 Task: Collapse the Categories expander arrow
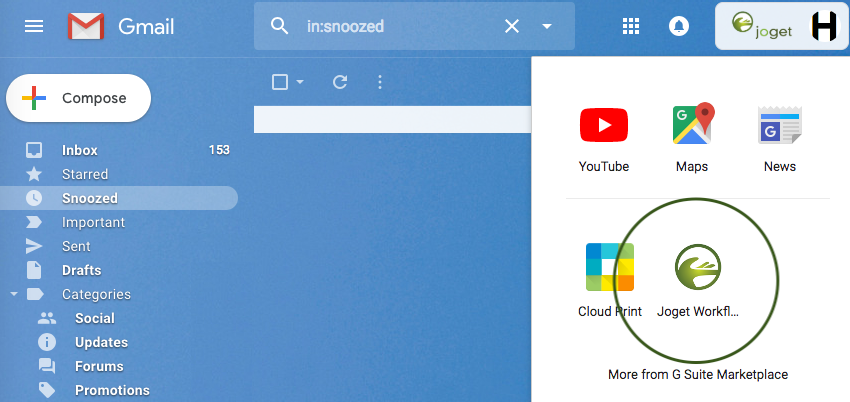(x=14, y=294)
